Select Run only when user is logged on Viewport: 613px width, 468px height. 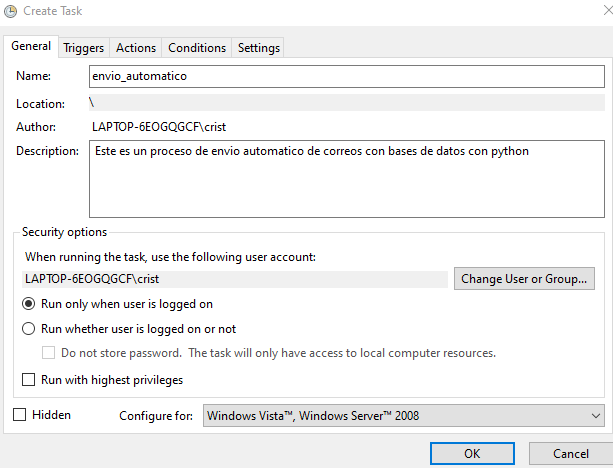(29, 304)
